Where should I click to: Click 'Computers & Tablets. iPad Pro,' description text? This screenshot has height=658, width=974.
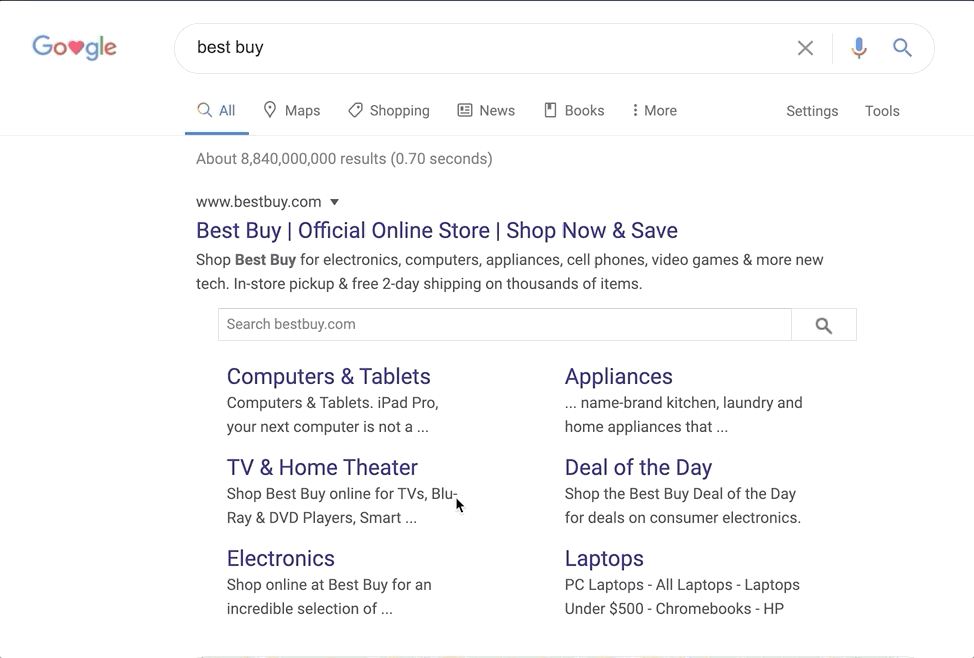(332, 403)
